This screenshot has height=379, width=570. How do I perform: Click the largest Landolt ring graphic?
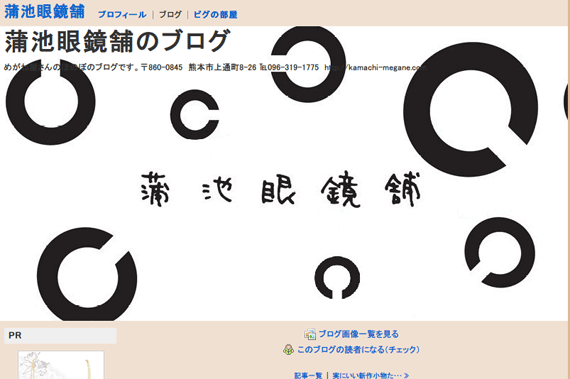click(x=471, y=109)
